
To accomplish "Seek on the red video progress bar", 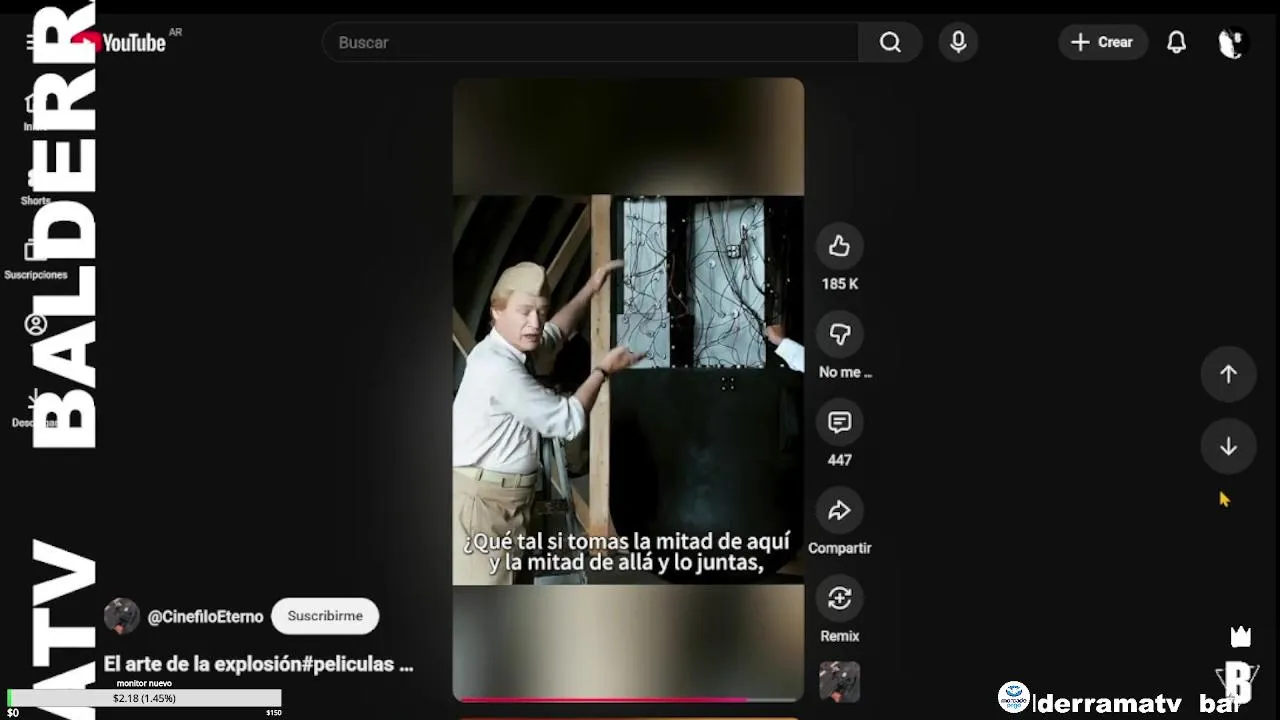I will coord(628,699).
